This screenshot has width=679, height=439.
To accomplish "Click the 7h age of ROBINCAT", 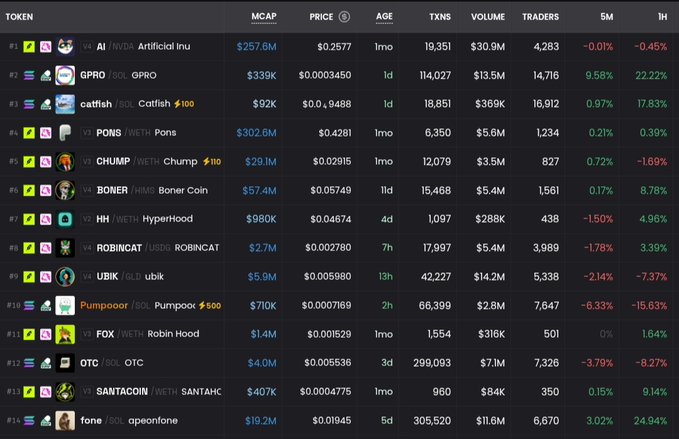I will click(x=387, y=248).
